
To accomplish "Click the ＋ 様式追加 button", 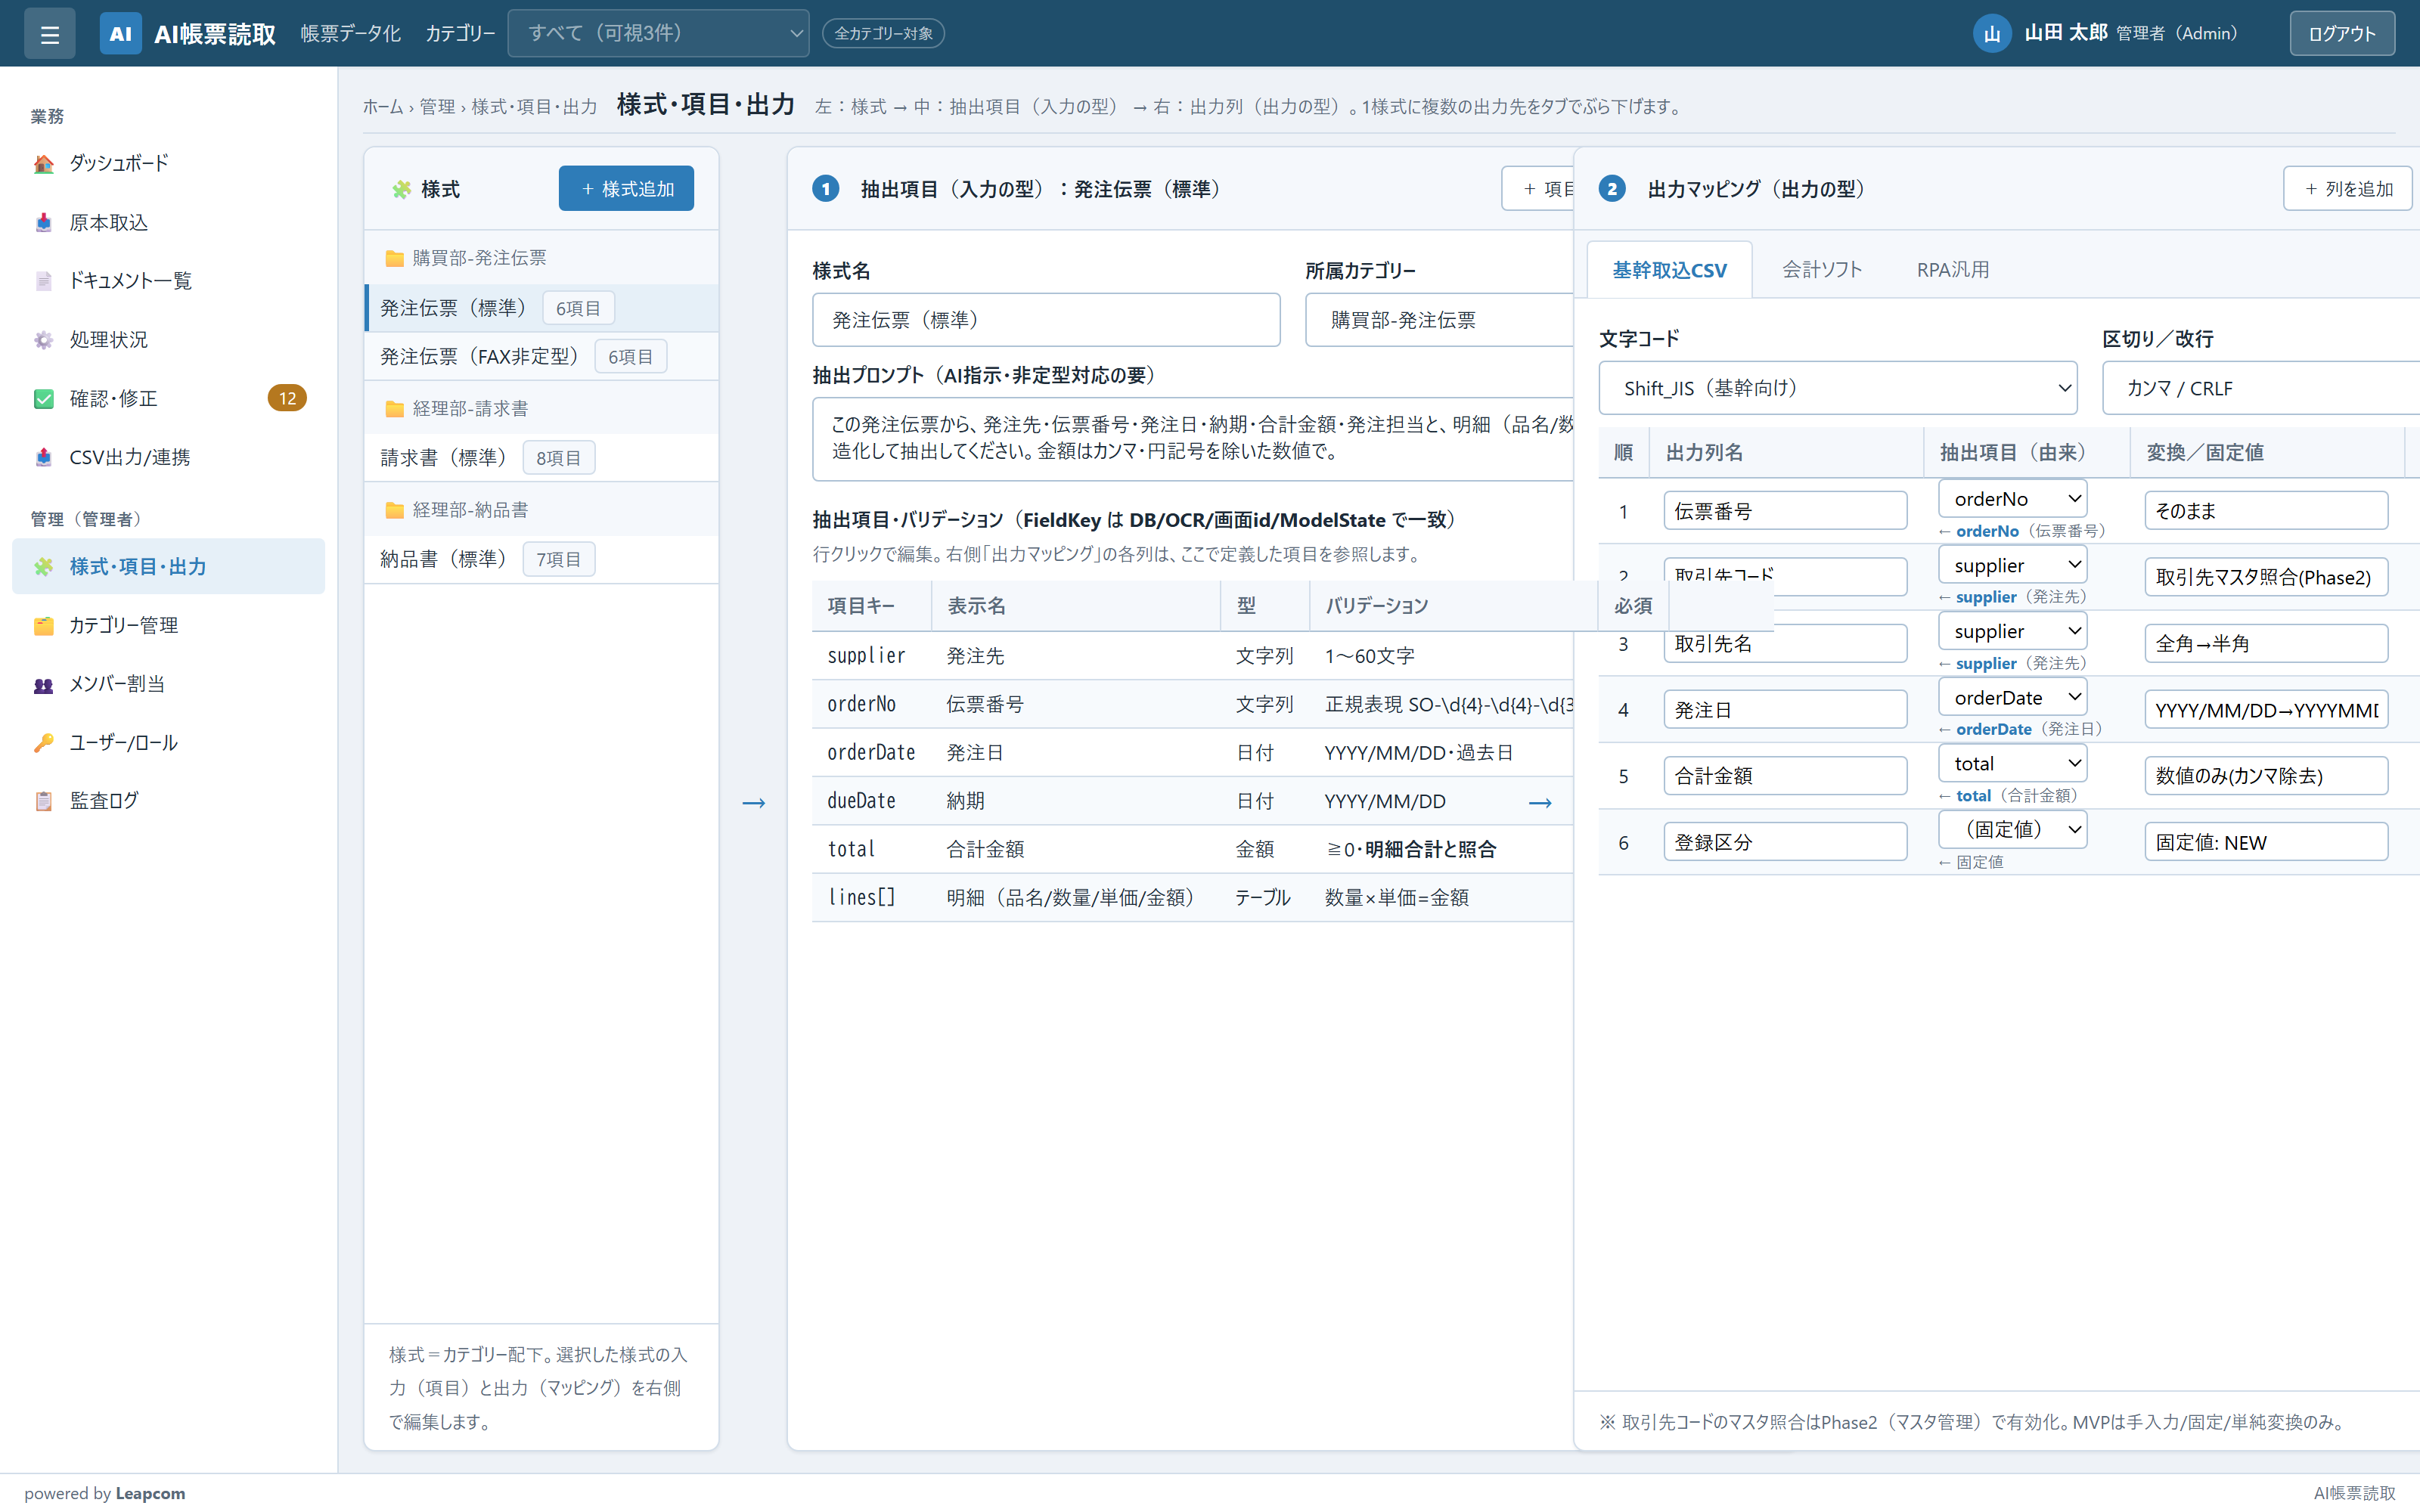I will pos(626,189).
